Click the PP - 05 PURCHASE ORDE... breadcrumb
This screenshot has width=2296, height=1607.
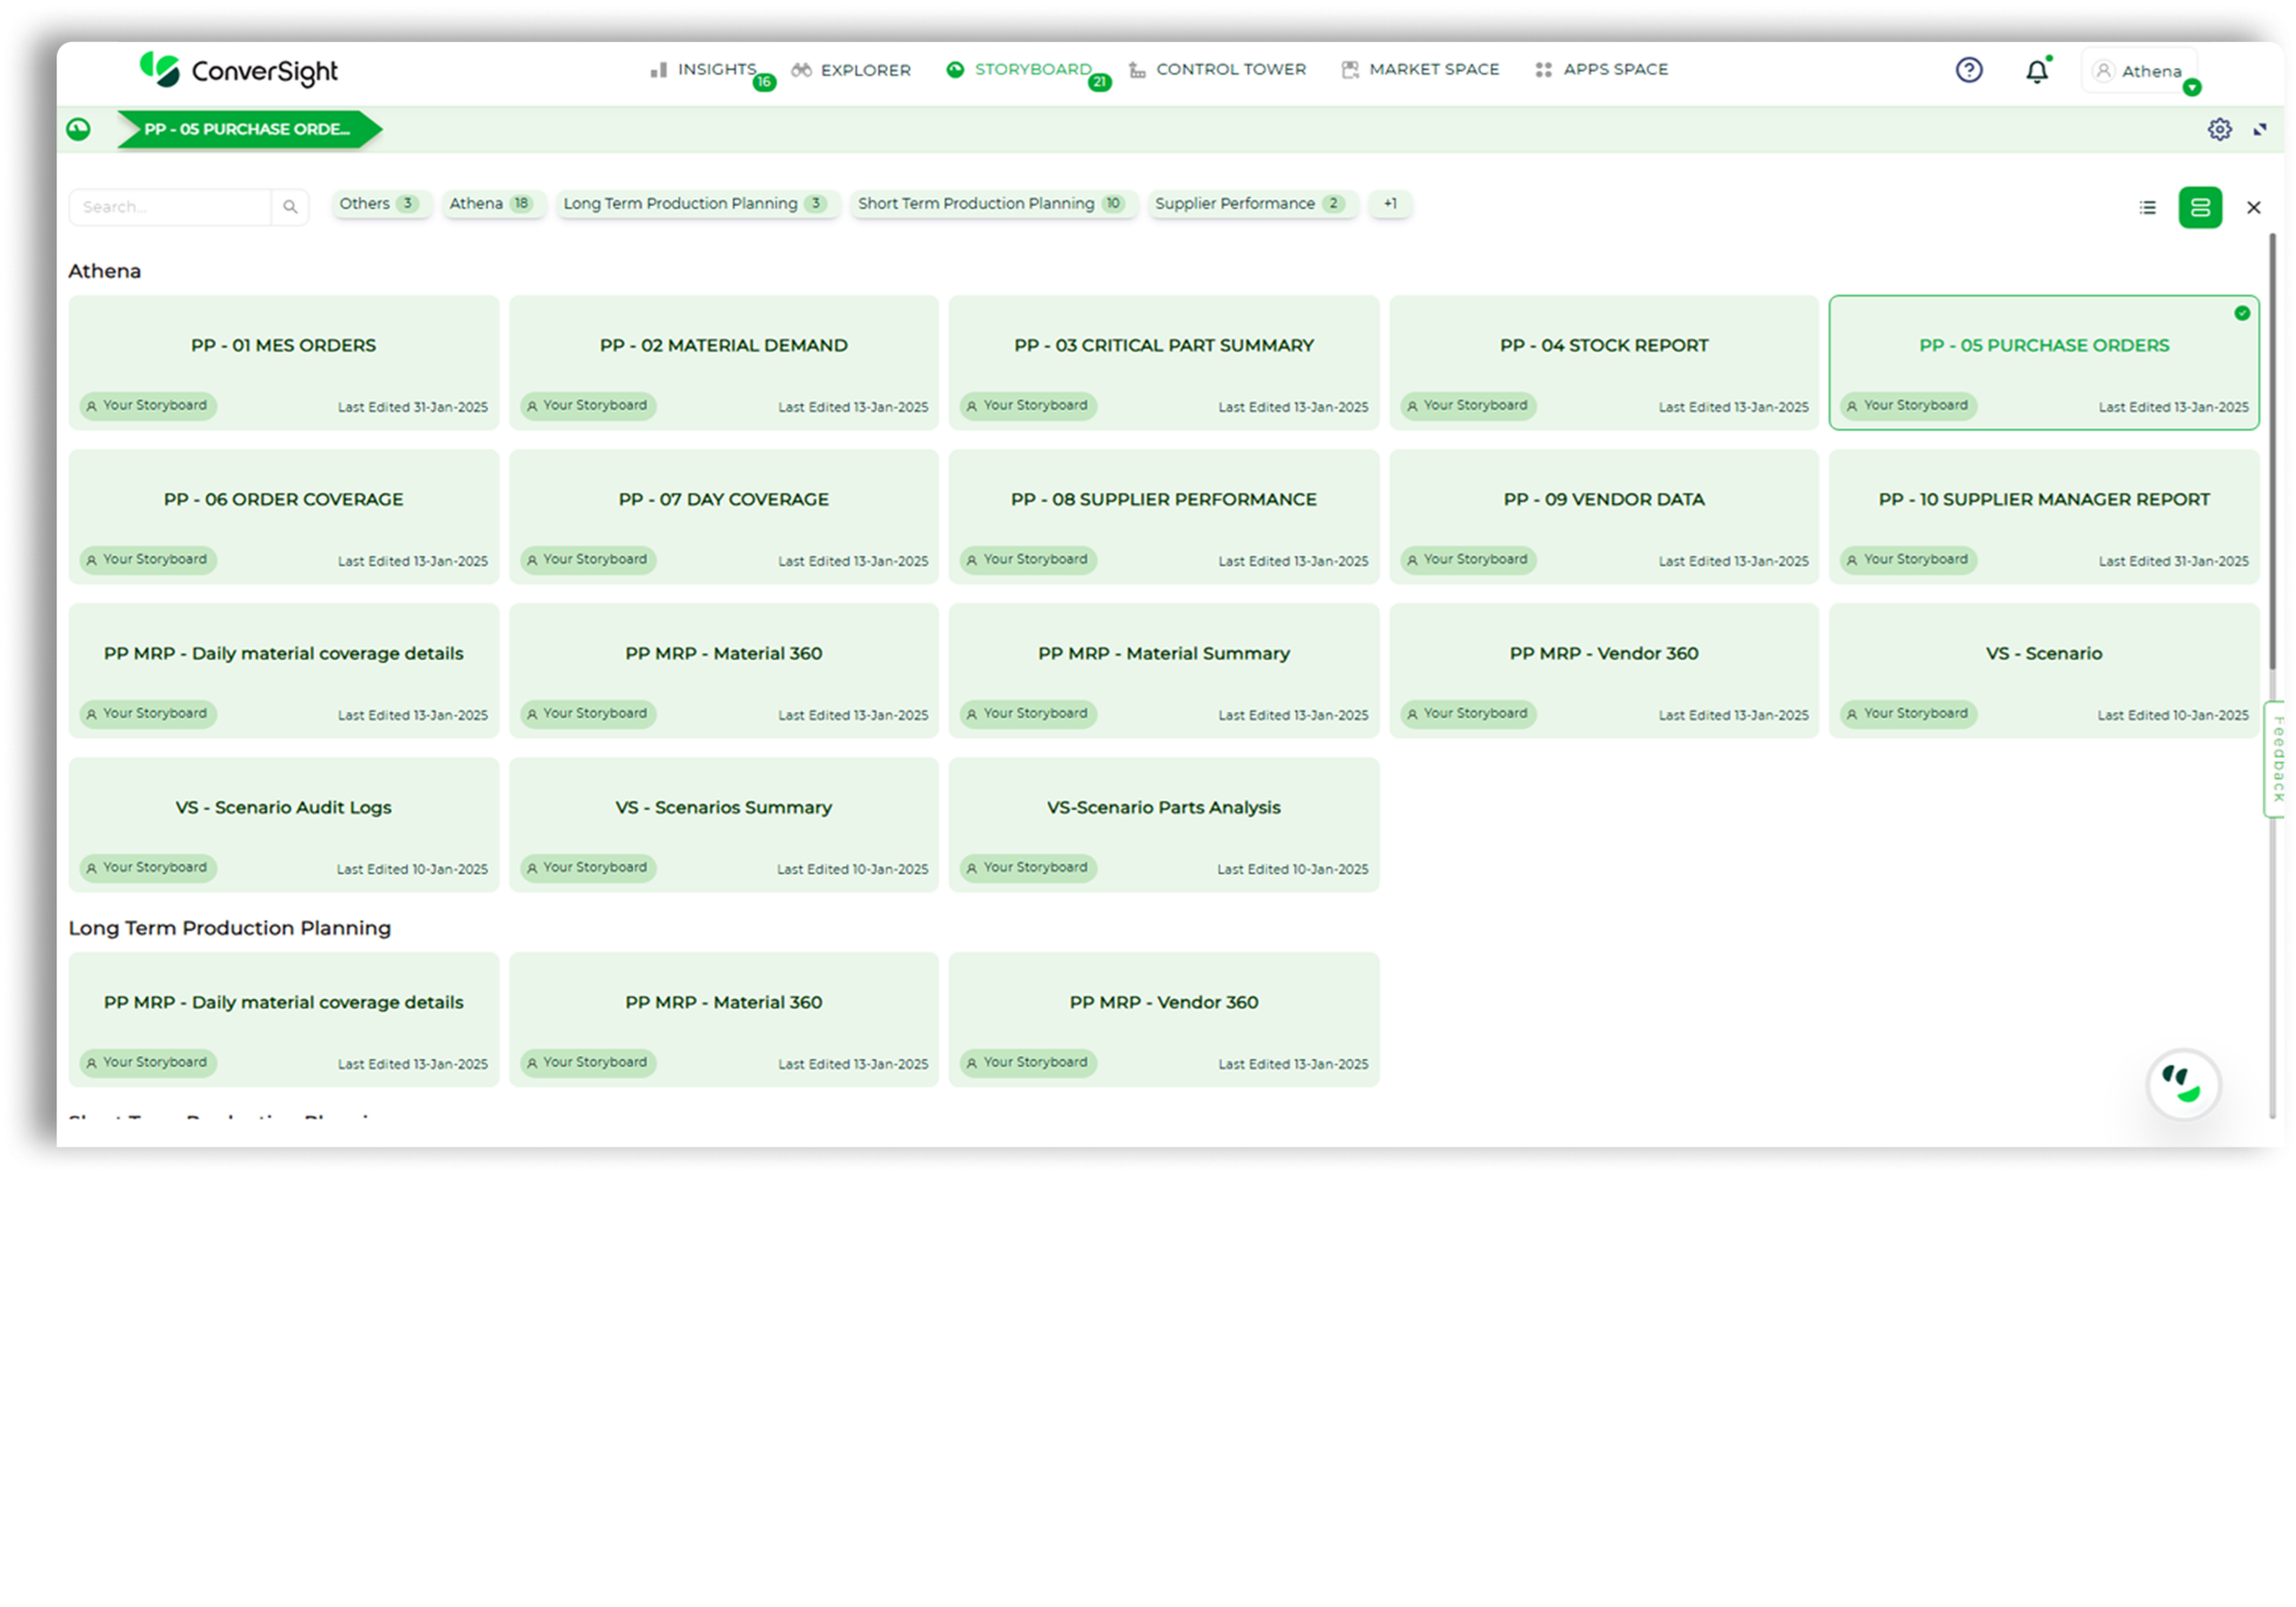point(248,129)
